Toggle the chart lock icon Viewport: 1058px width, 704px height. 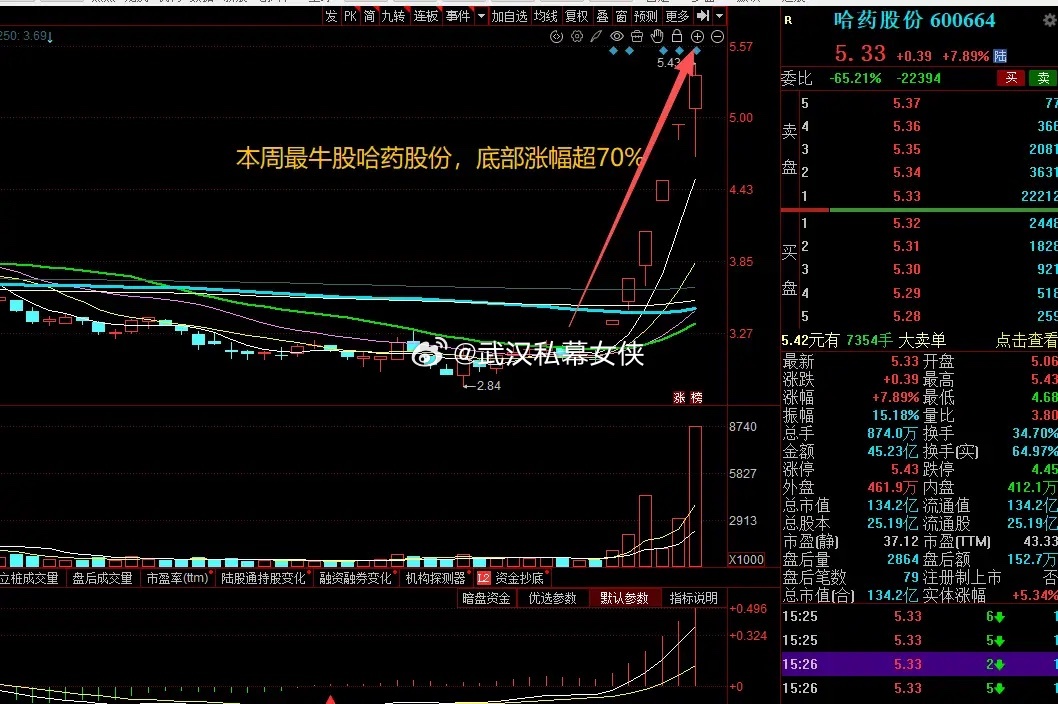pyautogui.click(x=677, y=37)
